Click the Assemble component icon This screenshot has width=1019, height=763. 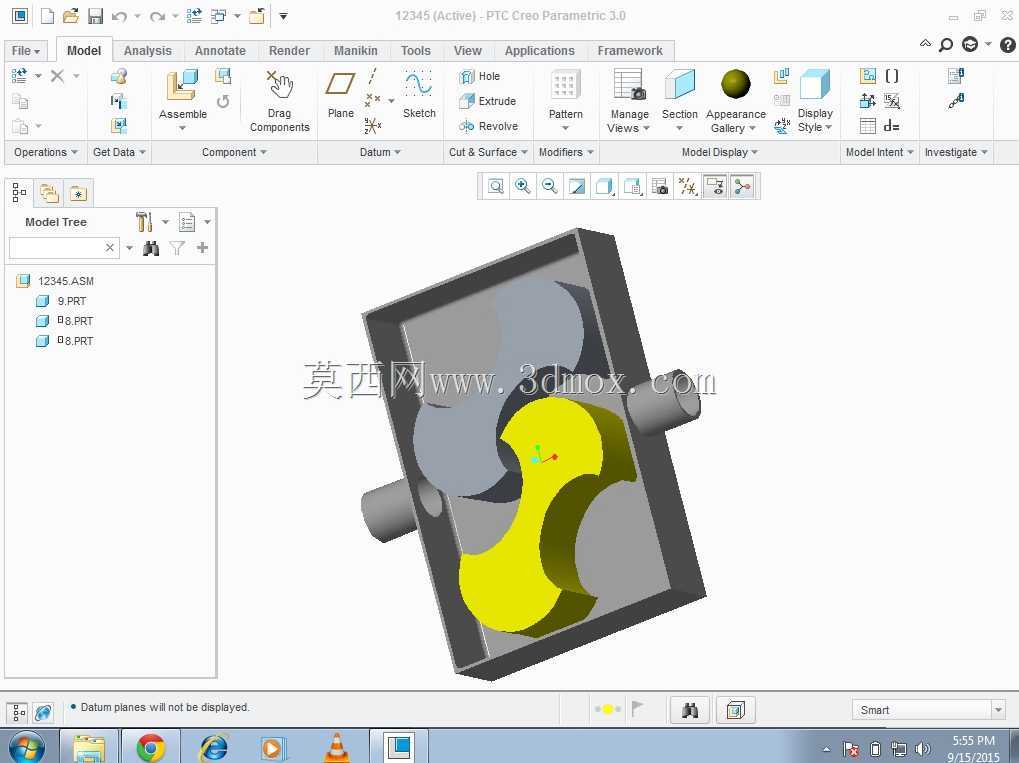[183, 85]
